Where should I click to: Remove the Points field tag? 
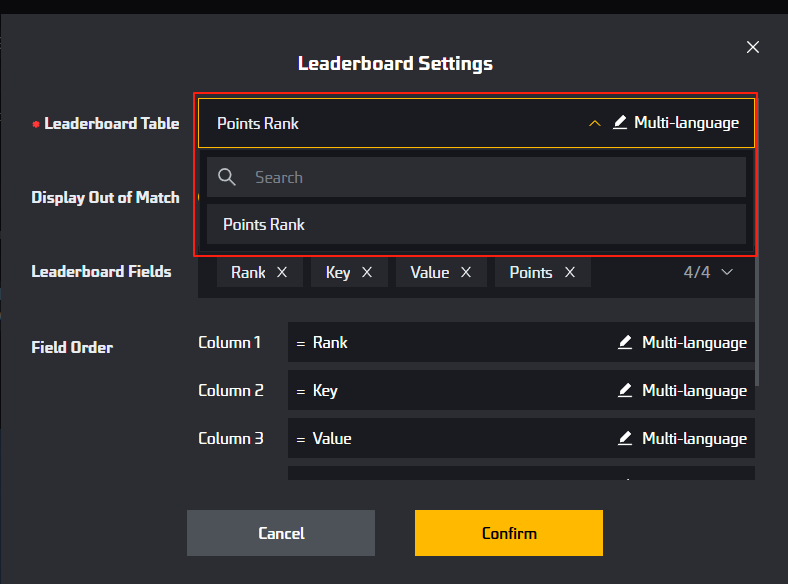click(x=569, y=272)
